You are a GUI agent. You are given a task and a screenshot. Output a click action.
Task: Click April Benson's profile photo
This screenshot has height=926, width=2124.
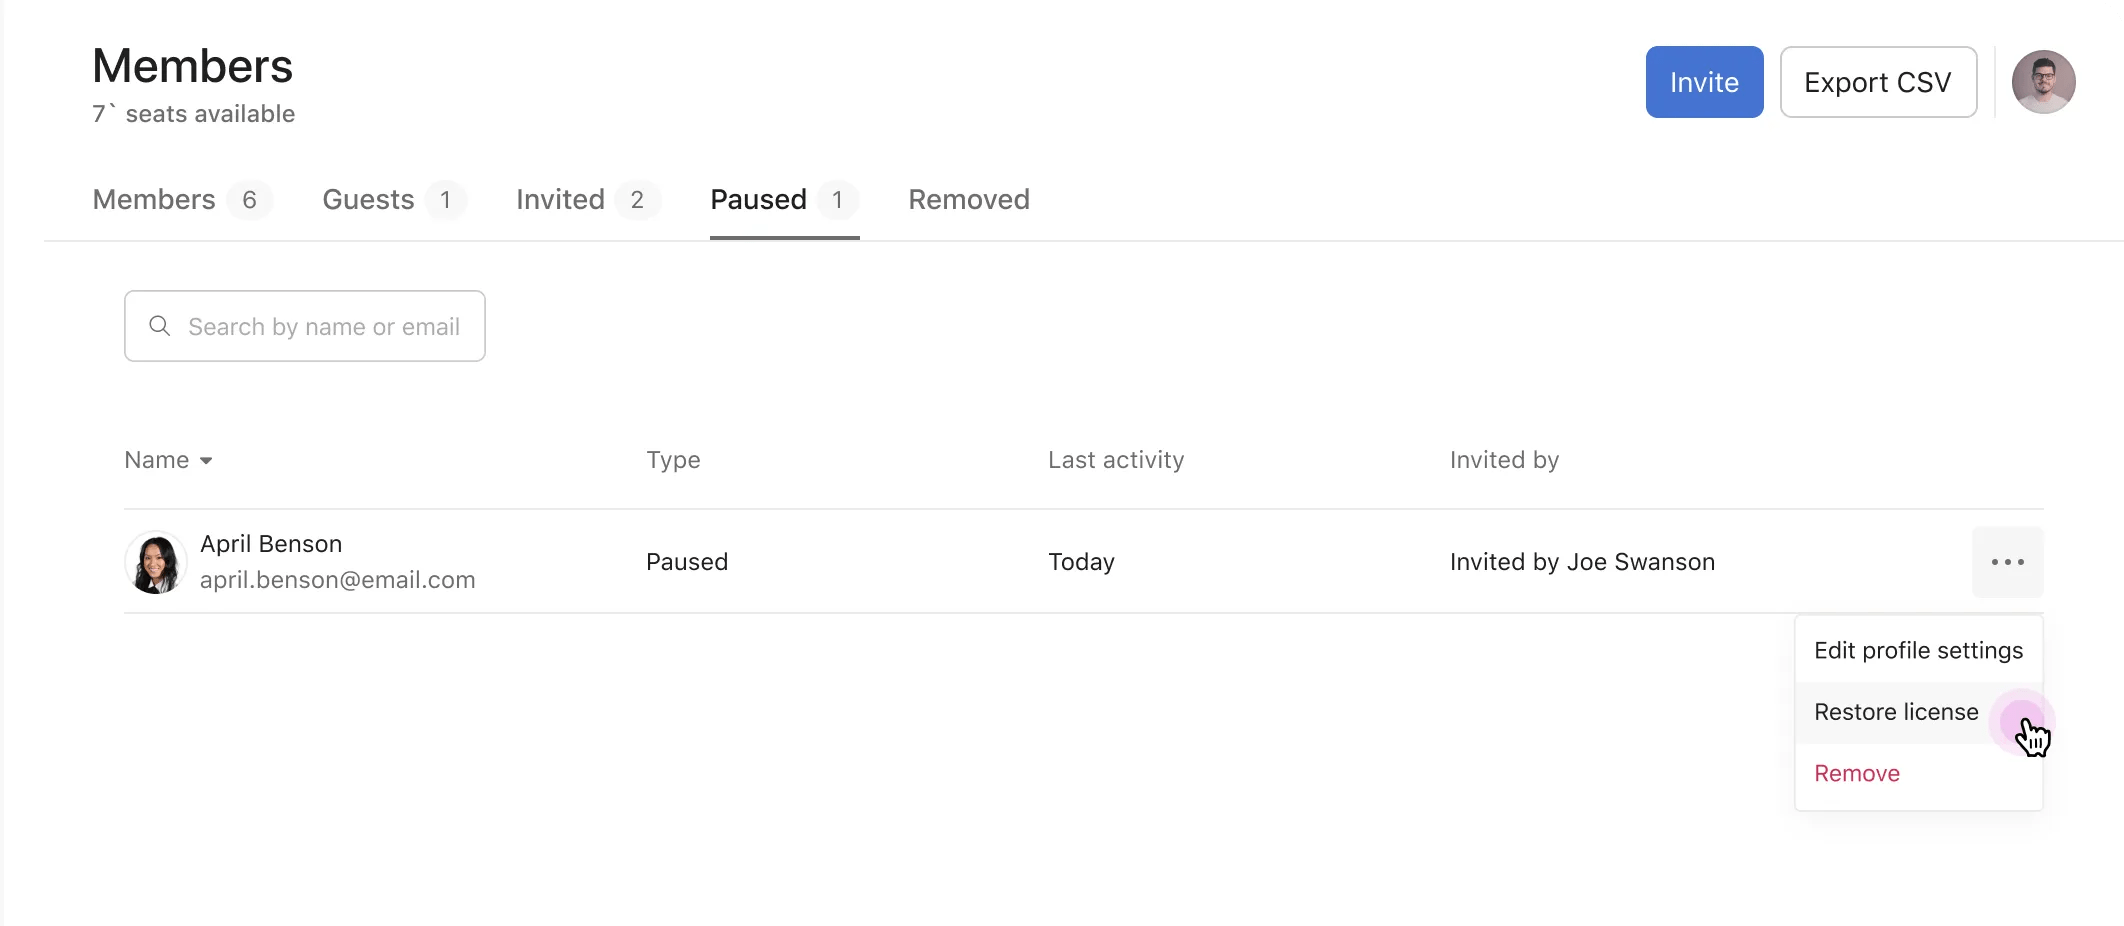pos(156,562)
